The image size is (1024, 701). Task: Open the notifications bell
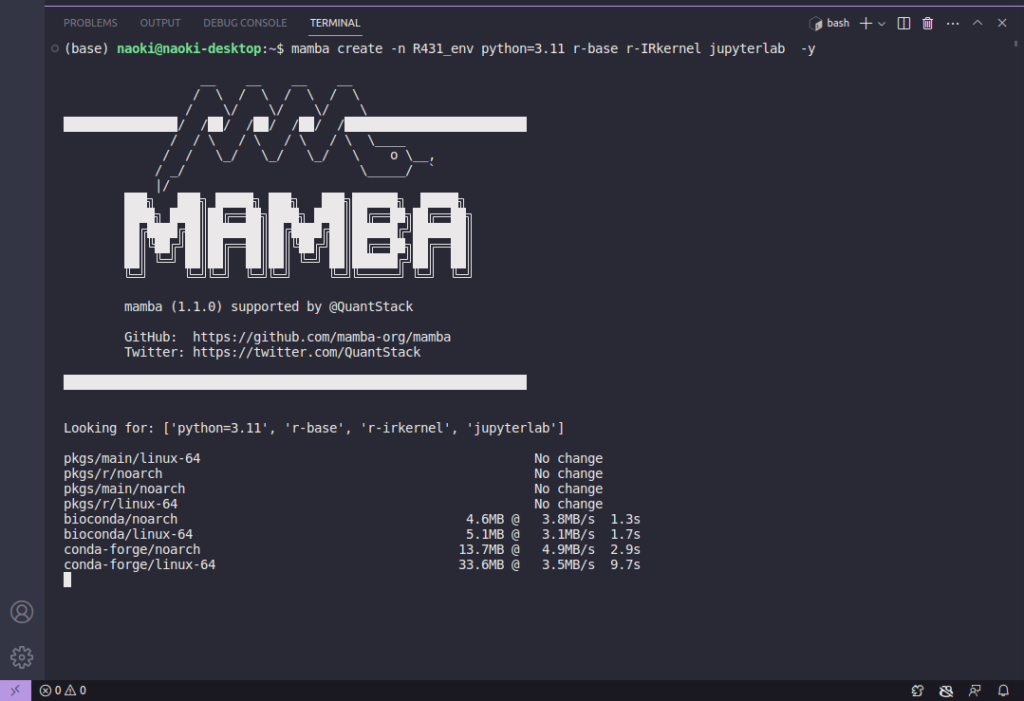[x=1004, y=691]
